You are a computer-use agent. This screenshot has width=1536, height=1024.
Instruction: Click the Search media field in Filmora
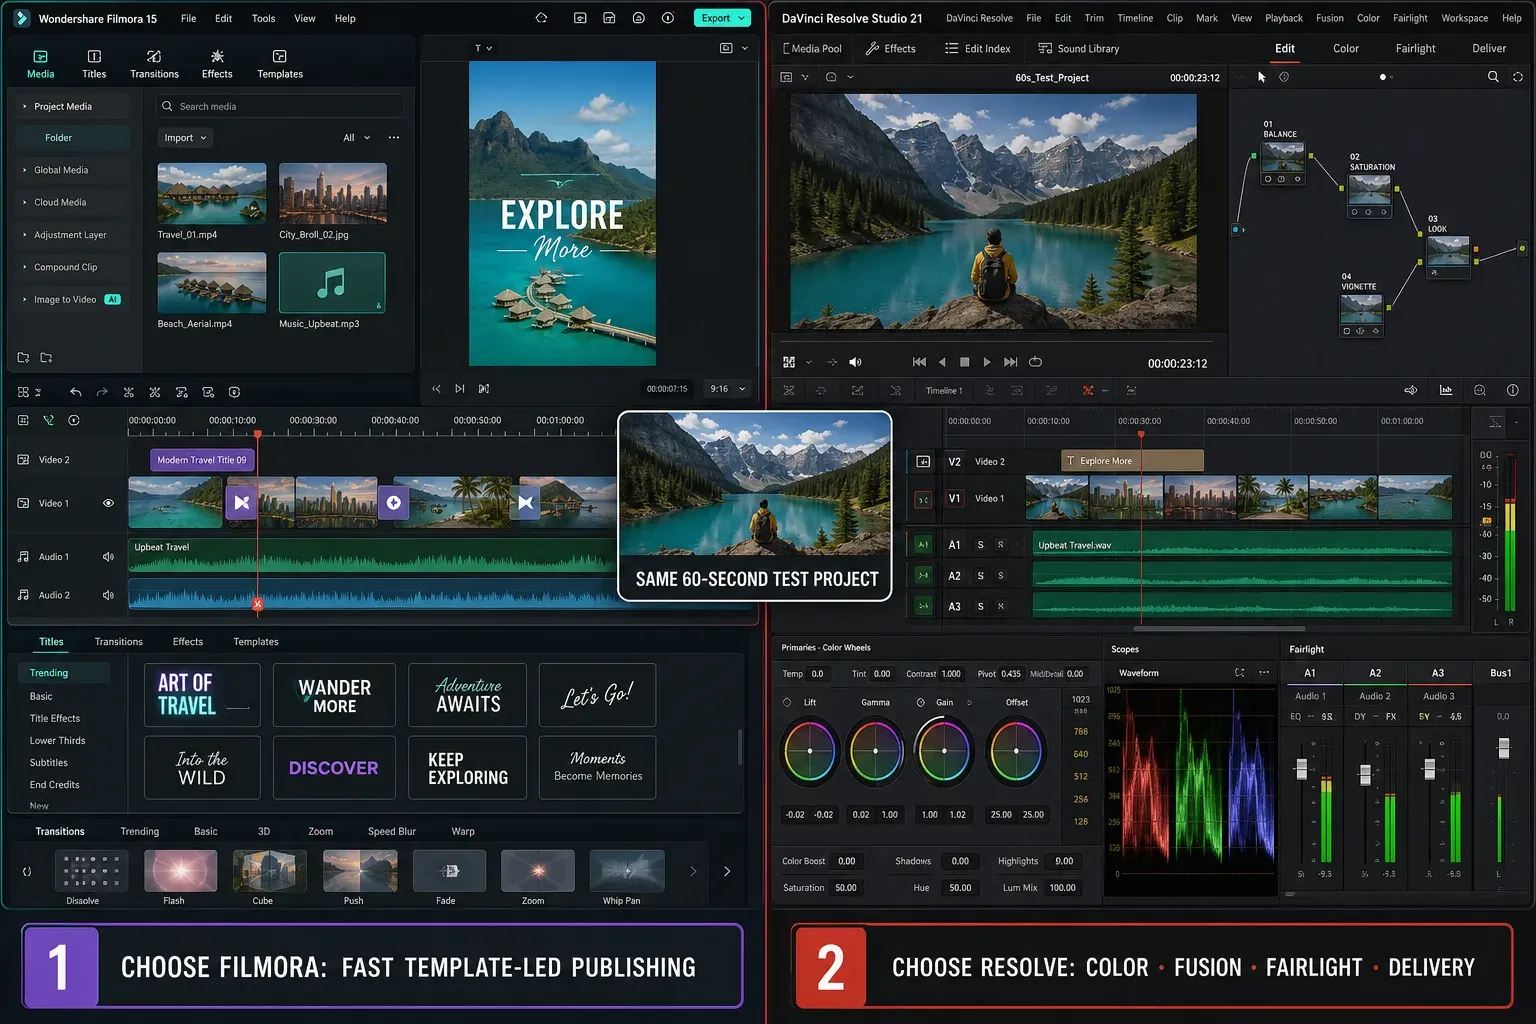pos(280,106)
